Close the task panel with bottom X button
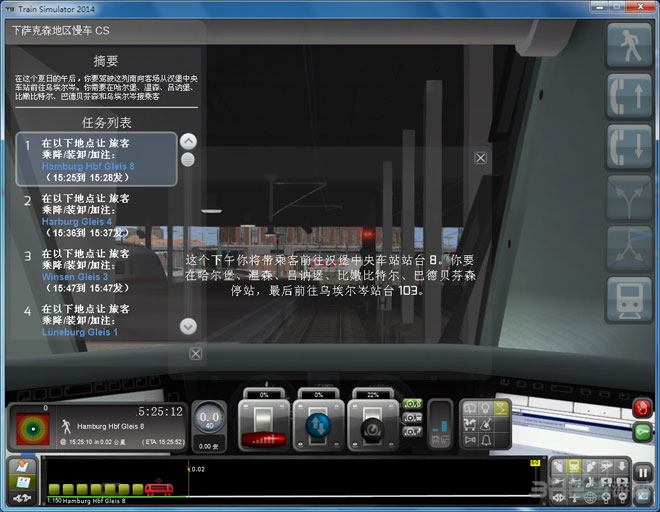The height and width of the screenshot is (512, 660). point(195,353)
